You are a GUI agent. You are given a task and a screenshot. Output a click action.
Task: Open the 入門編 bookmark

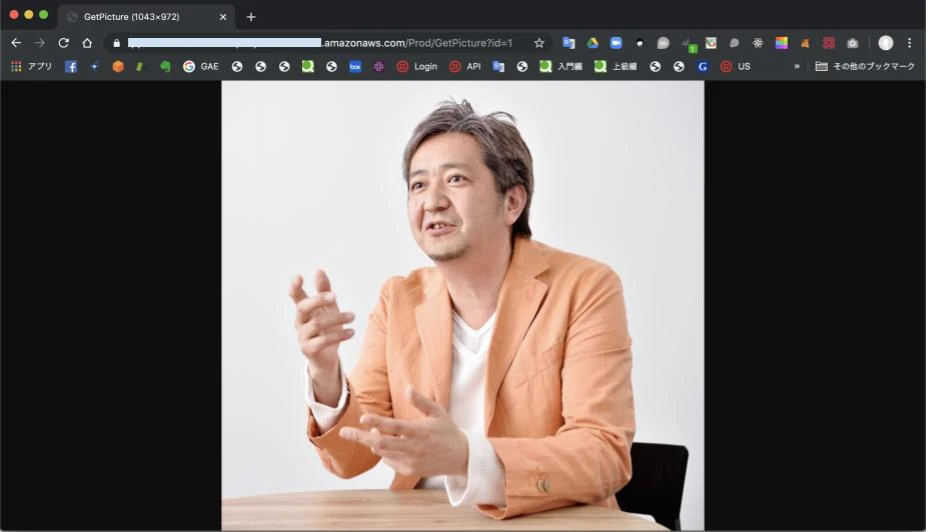[x=560, y=66]
